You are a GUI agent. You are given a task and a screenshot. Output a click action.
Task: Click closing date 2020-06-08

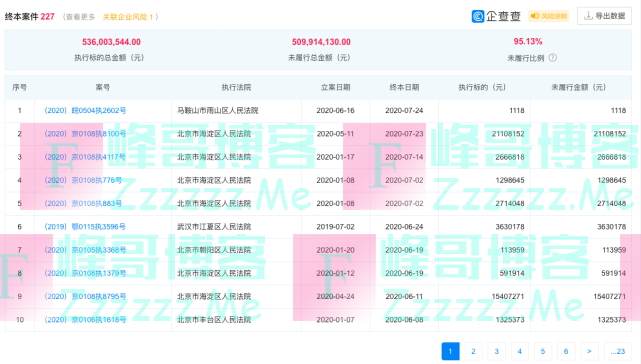(x=404, y=319)
